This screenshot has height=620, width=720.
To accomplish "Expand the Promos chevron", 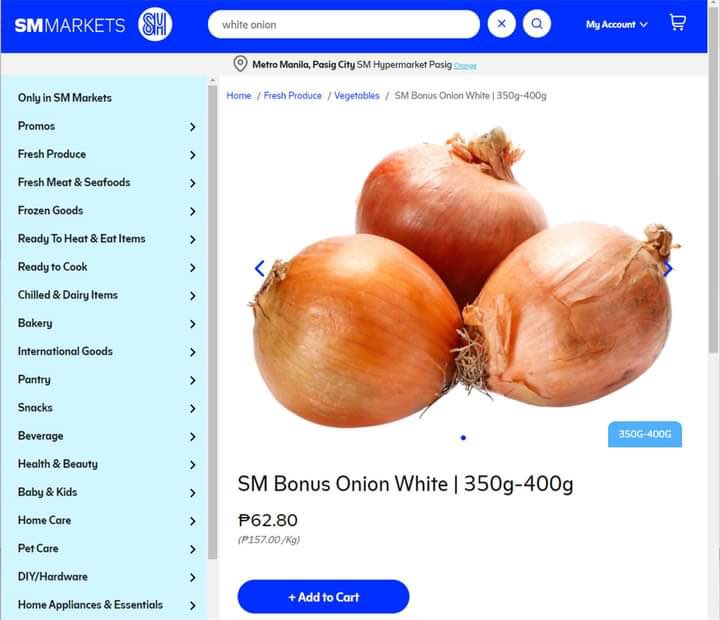I will click(x=193, y=127).
